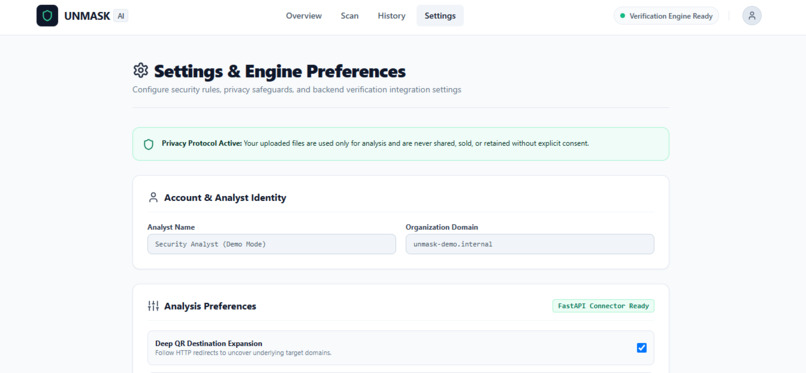The image size is (806, 373).
Task: Select the Settings tab
Action: tap(440, 16)
